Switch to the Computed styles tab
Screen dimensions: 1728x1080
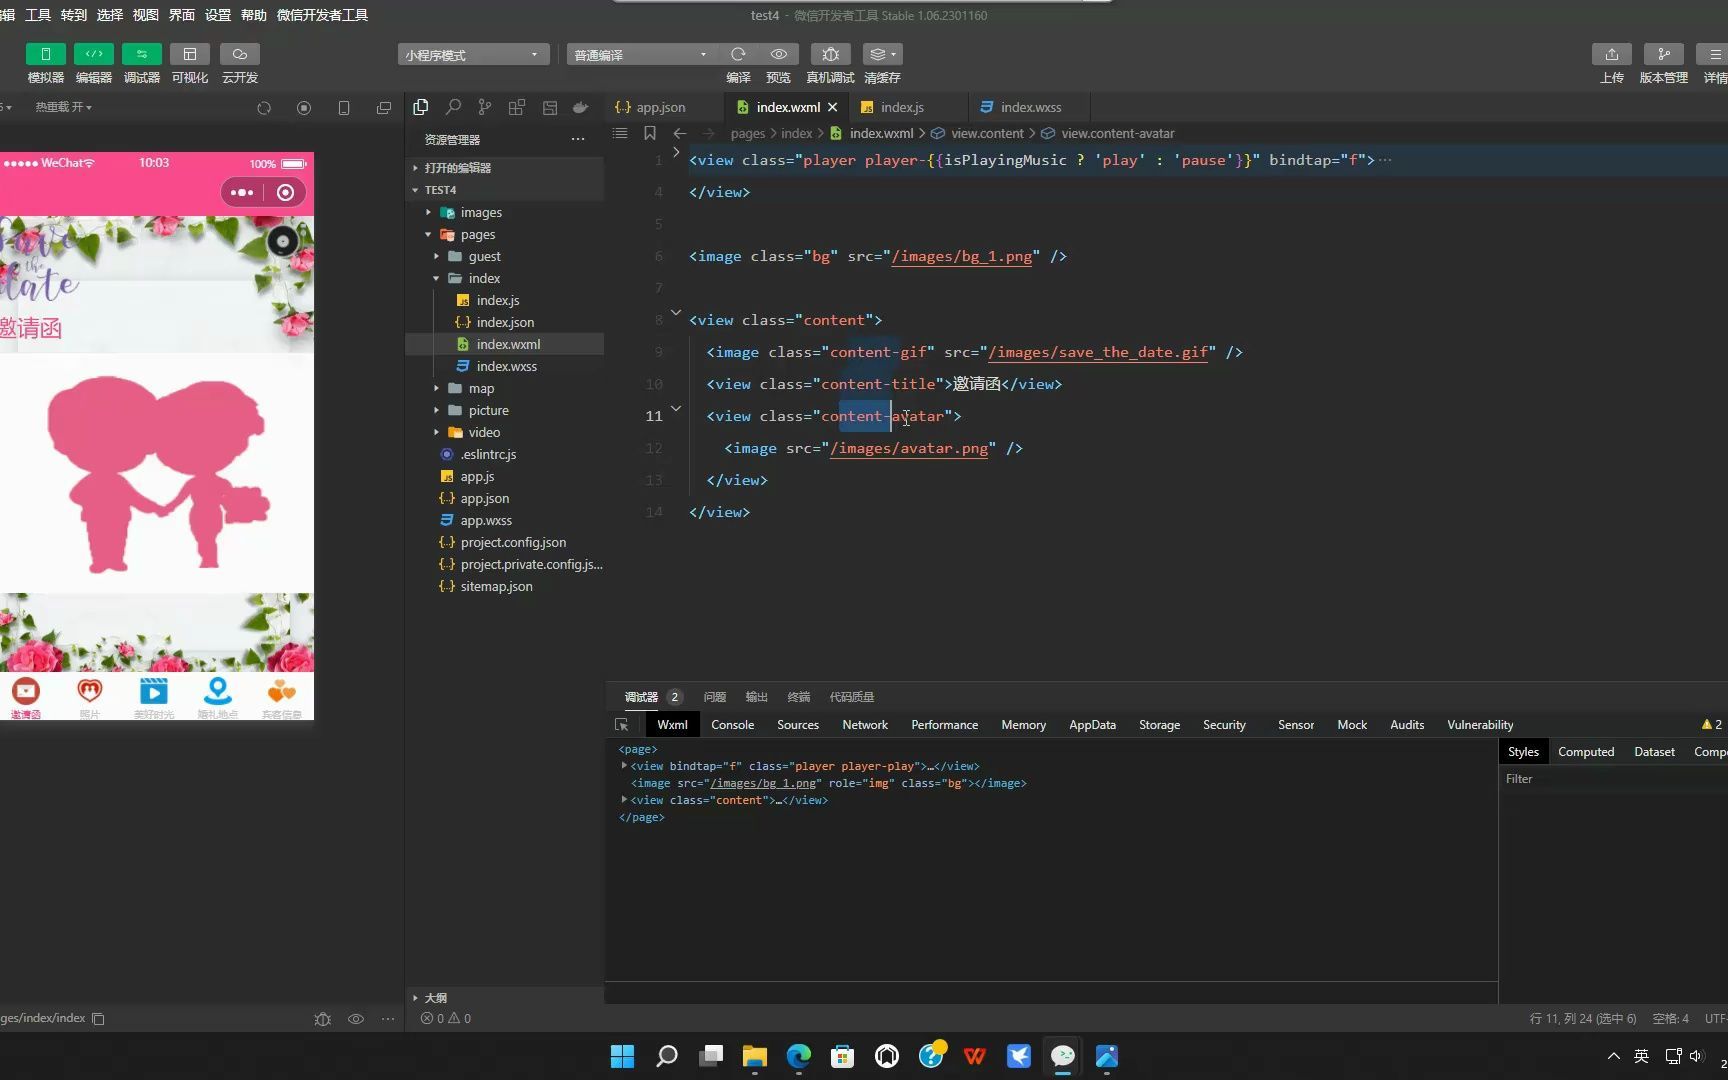(x=1586, y=752)
